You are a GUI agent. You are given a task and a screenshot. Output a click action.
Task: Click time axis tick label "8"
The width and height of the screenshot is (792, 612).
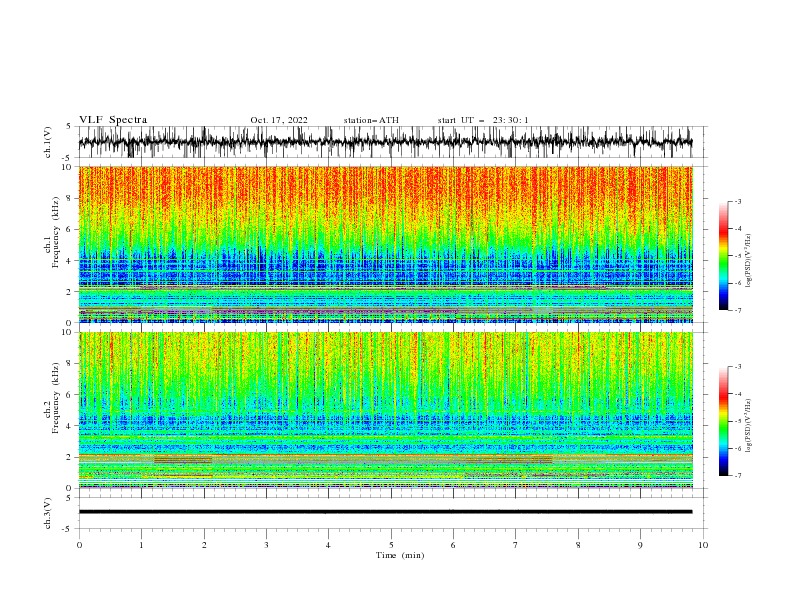pos(578,545)
